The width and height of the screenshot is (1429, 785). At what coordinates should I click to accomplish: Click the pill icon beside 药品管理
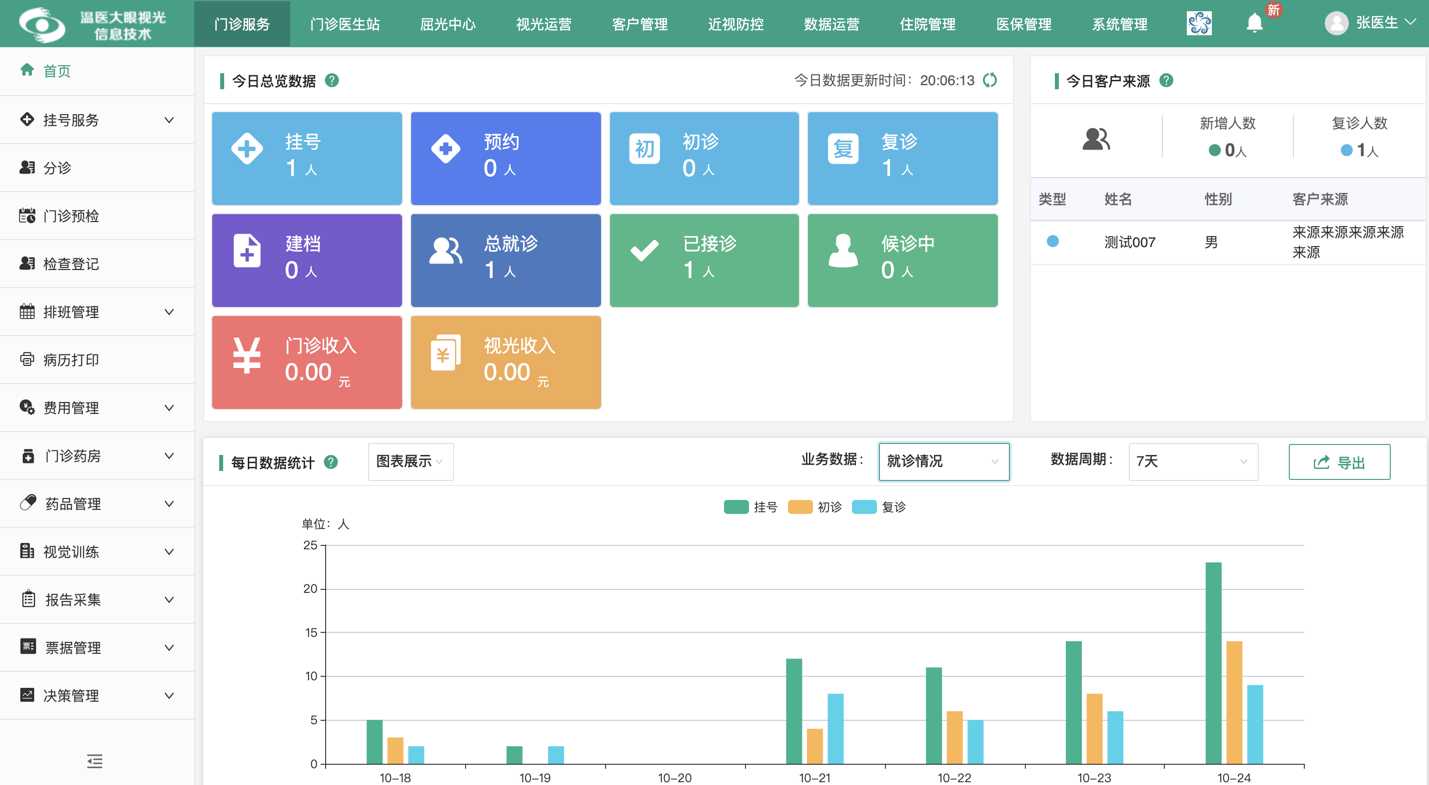click(x=28, y=503)
